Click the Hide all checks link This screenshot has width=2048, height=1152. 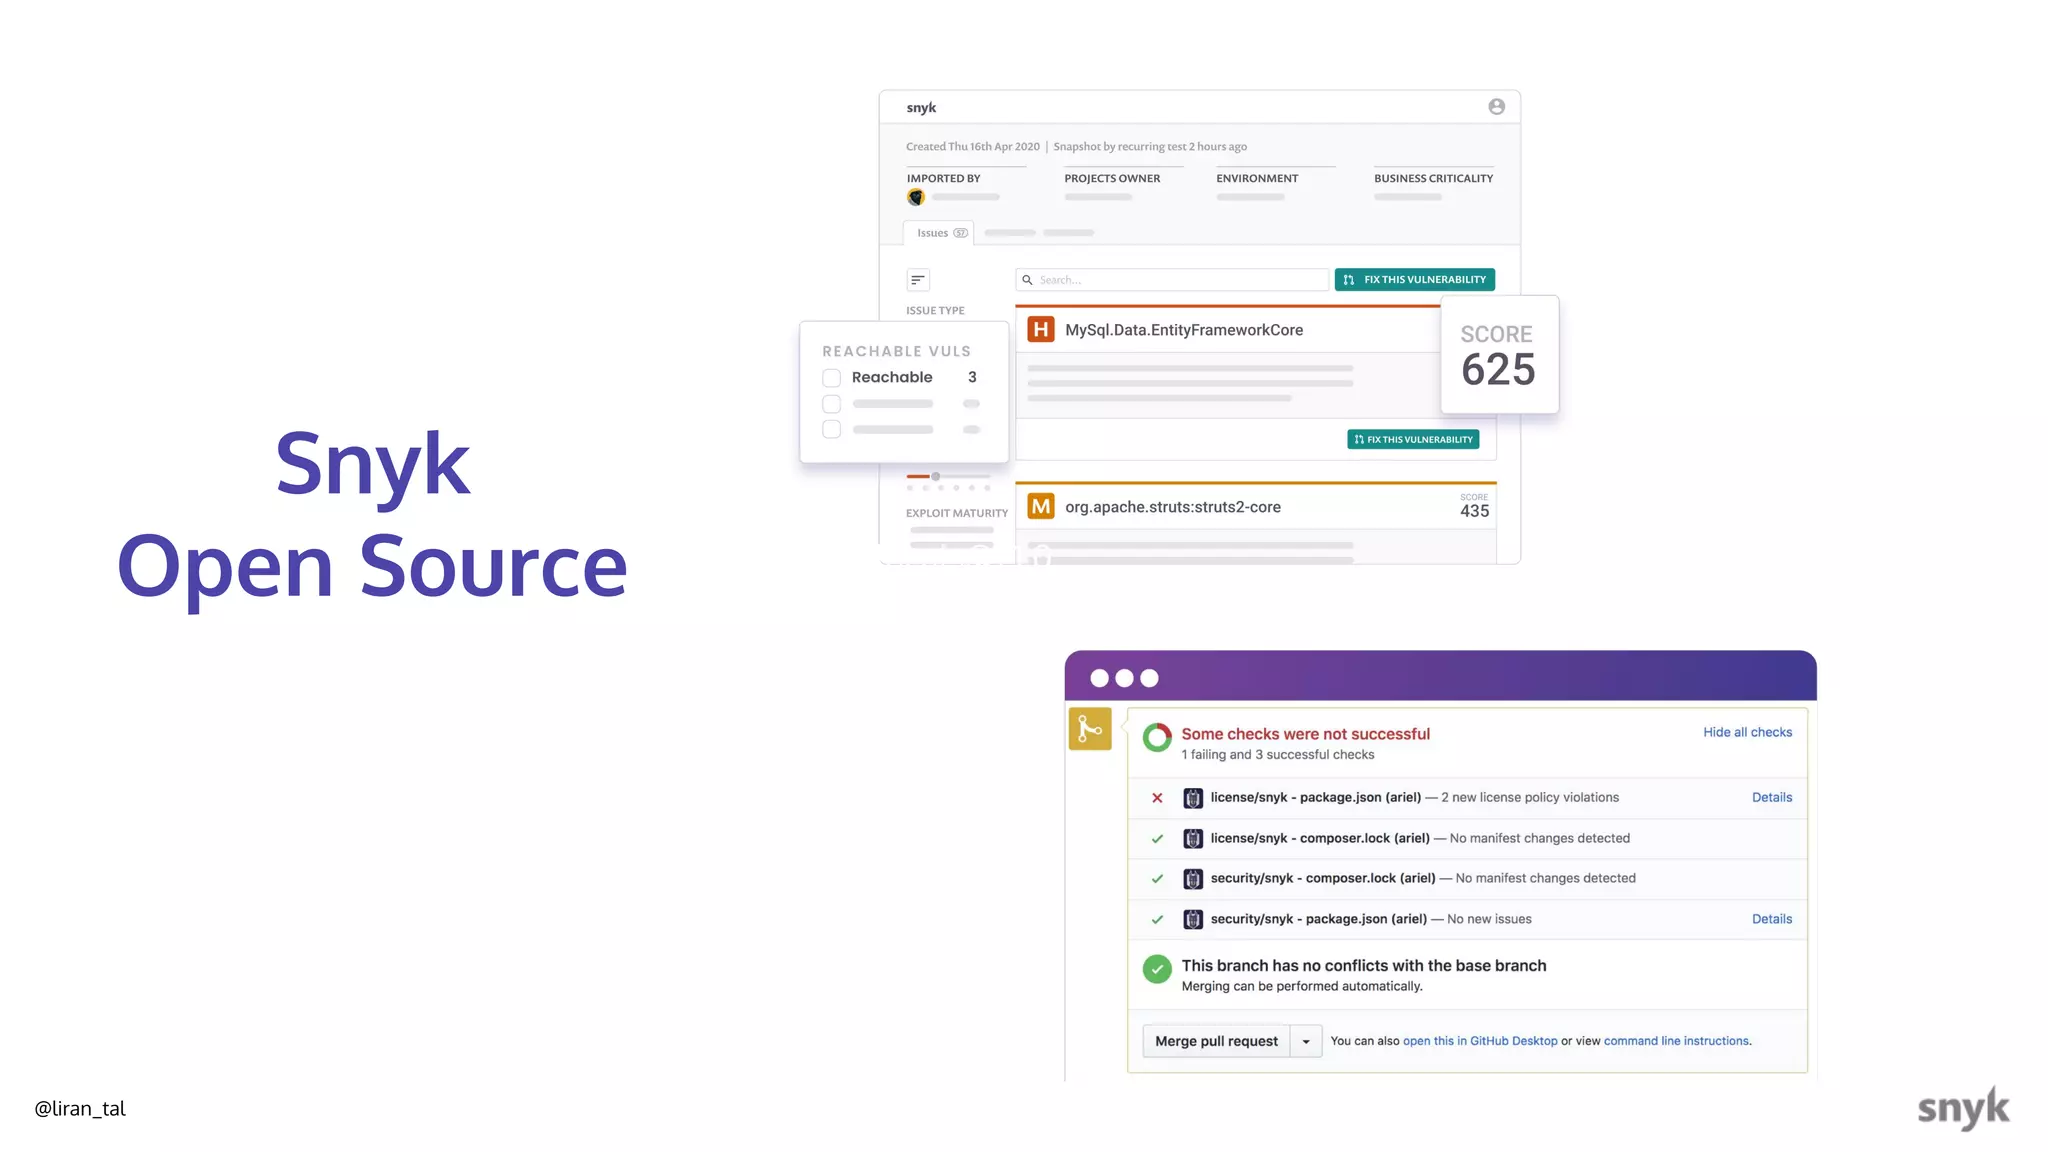[1747, 732]
